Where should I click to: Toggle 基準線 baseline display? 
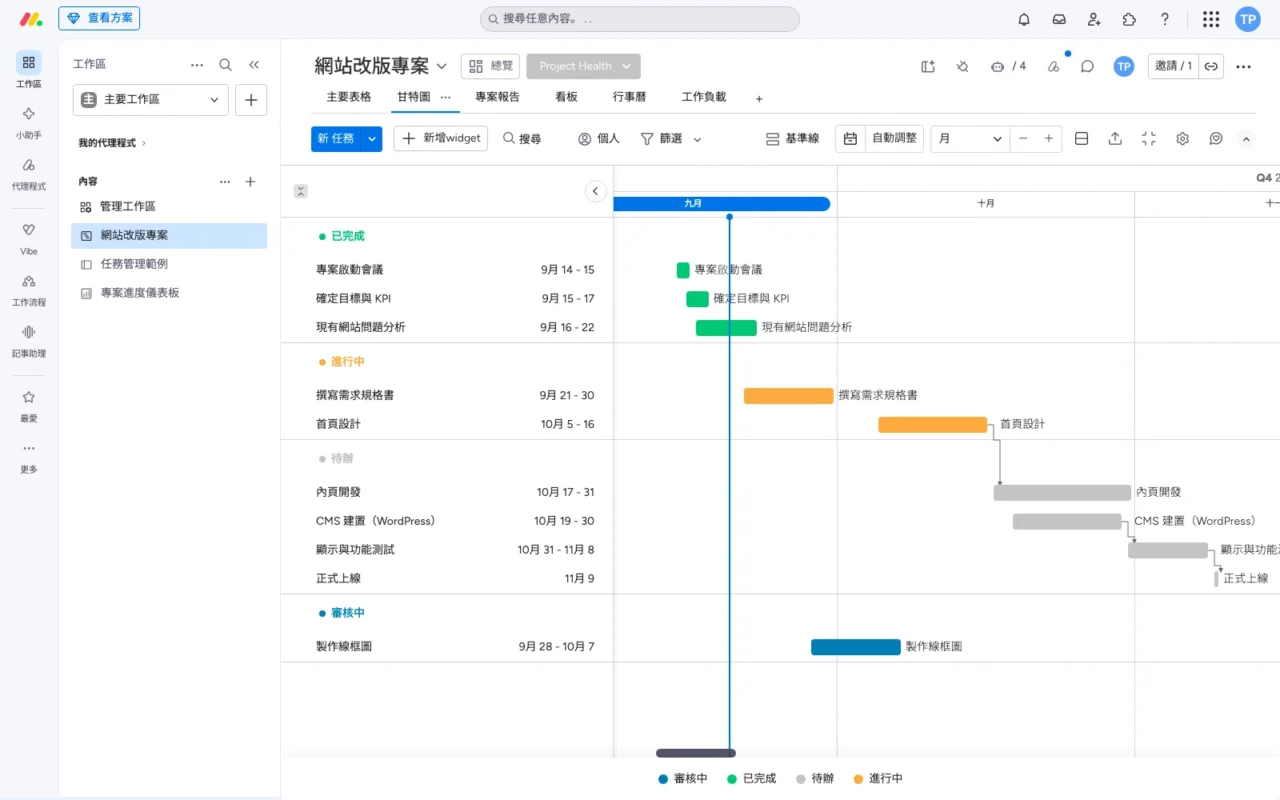[792, 139]
